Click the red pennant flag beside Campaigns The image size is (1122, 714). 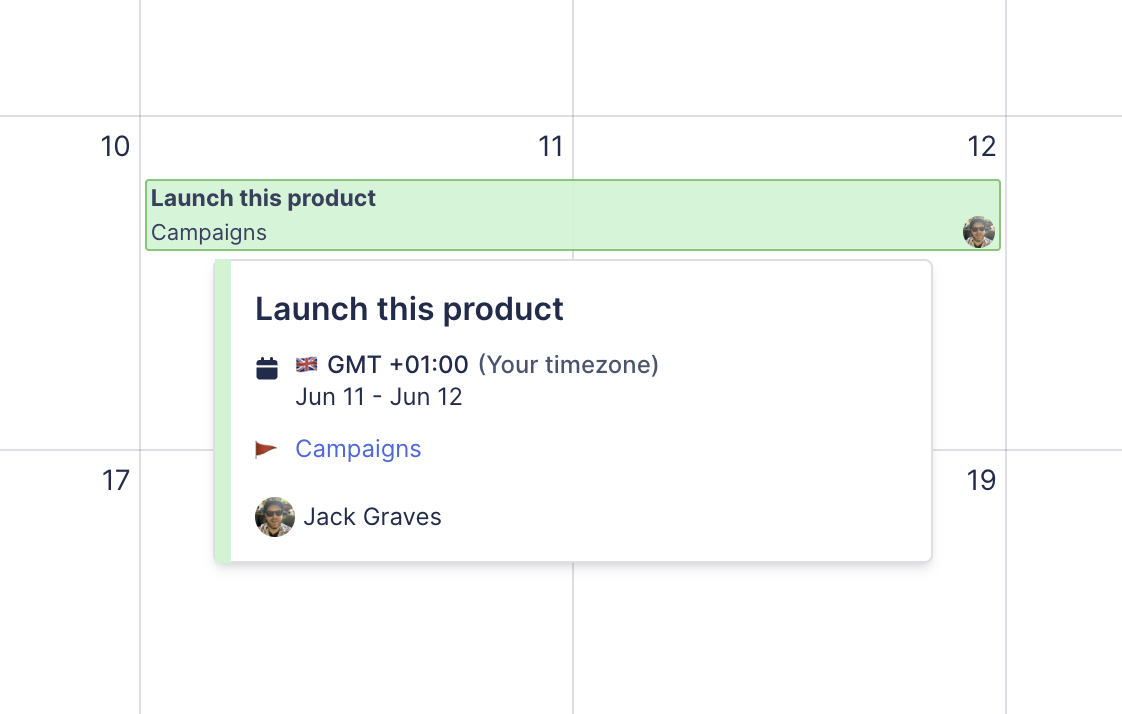(266, 450)
